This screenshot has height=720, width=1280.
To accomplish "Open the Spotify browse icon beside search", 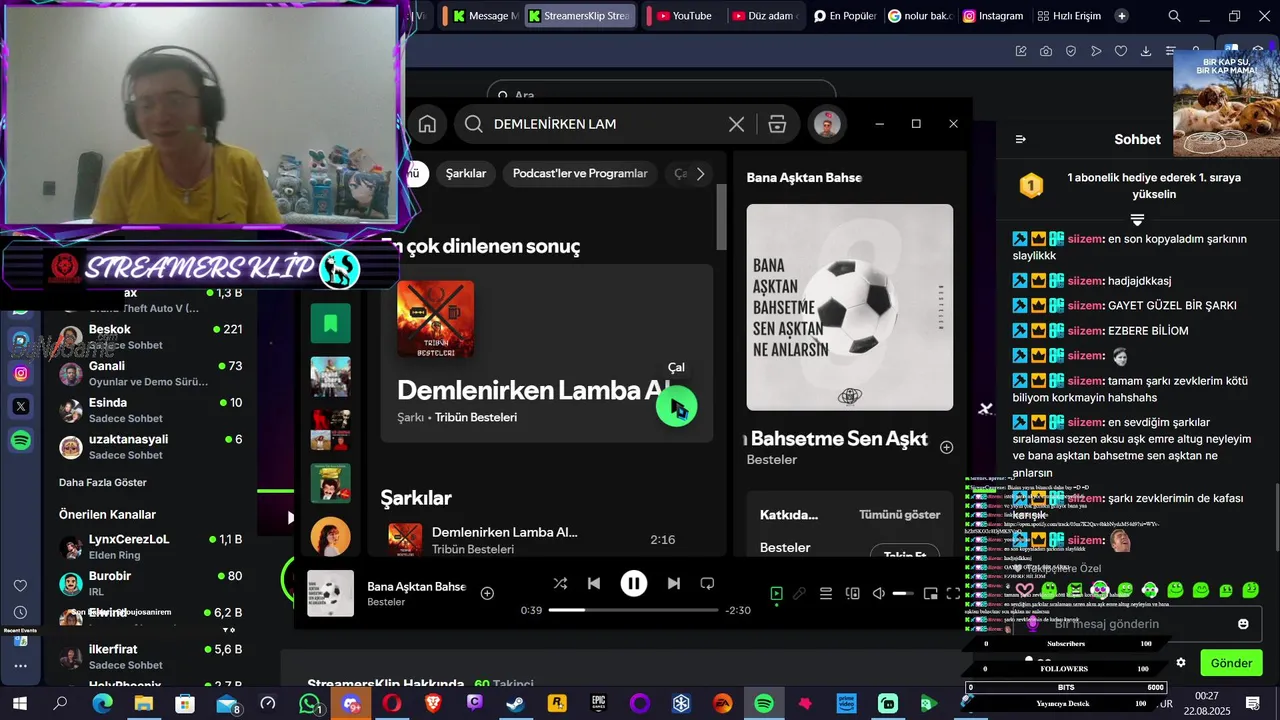I will [777, 124].
